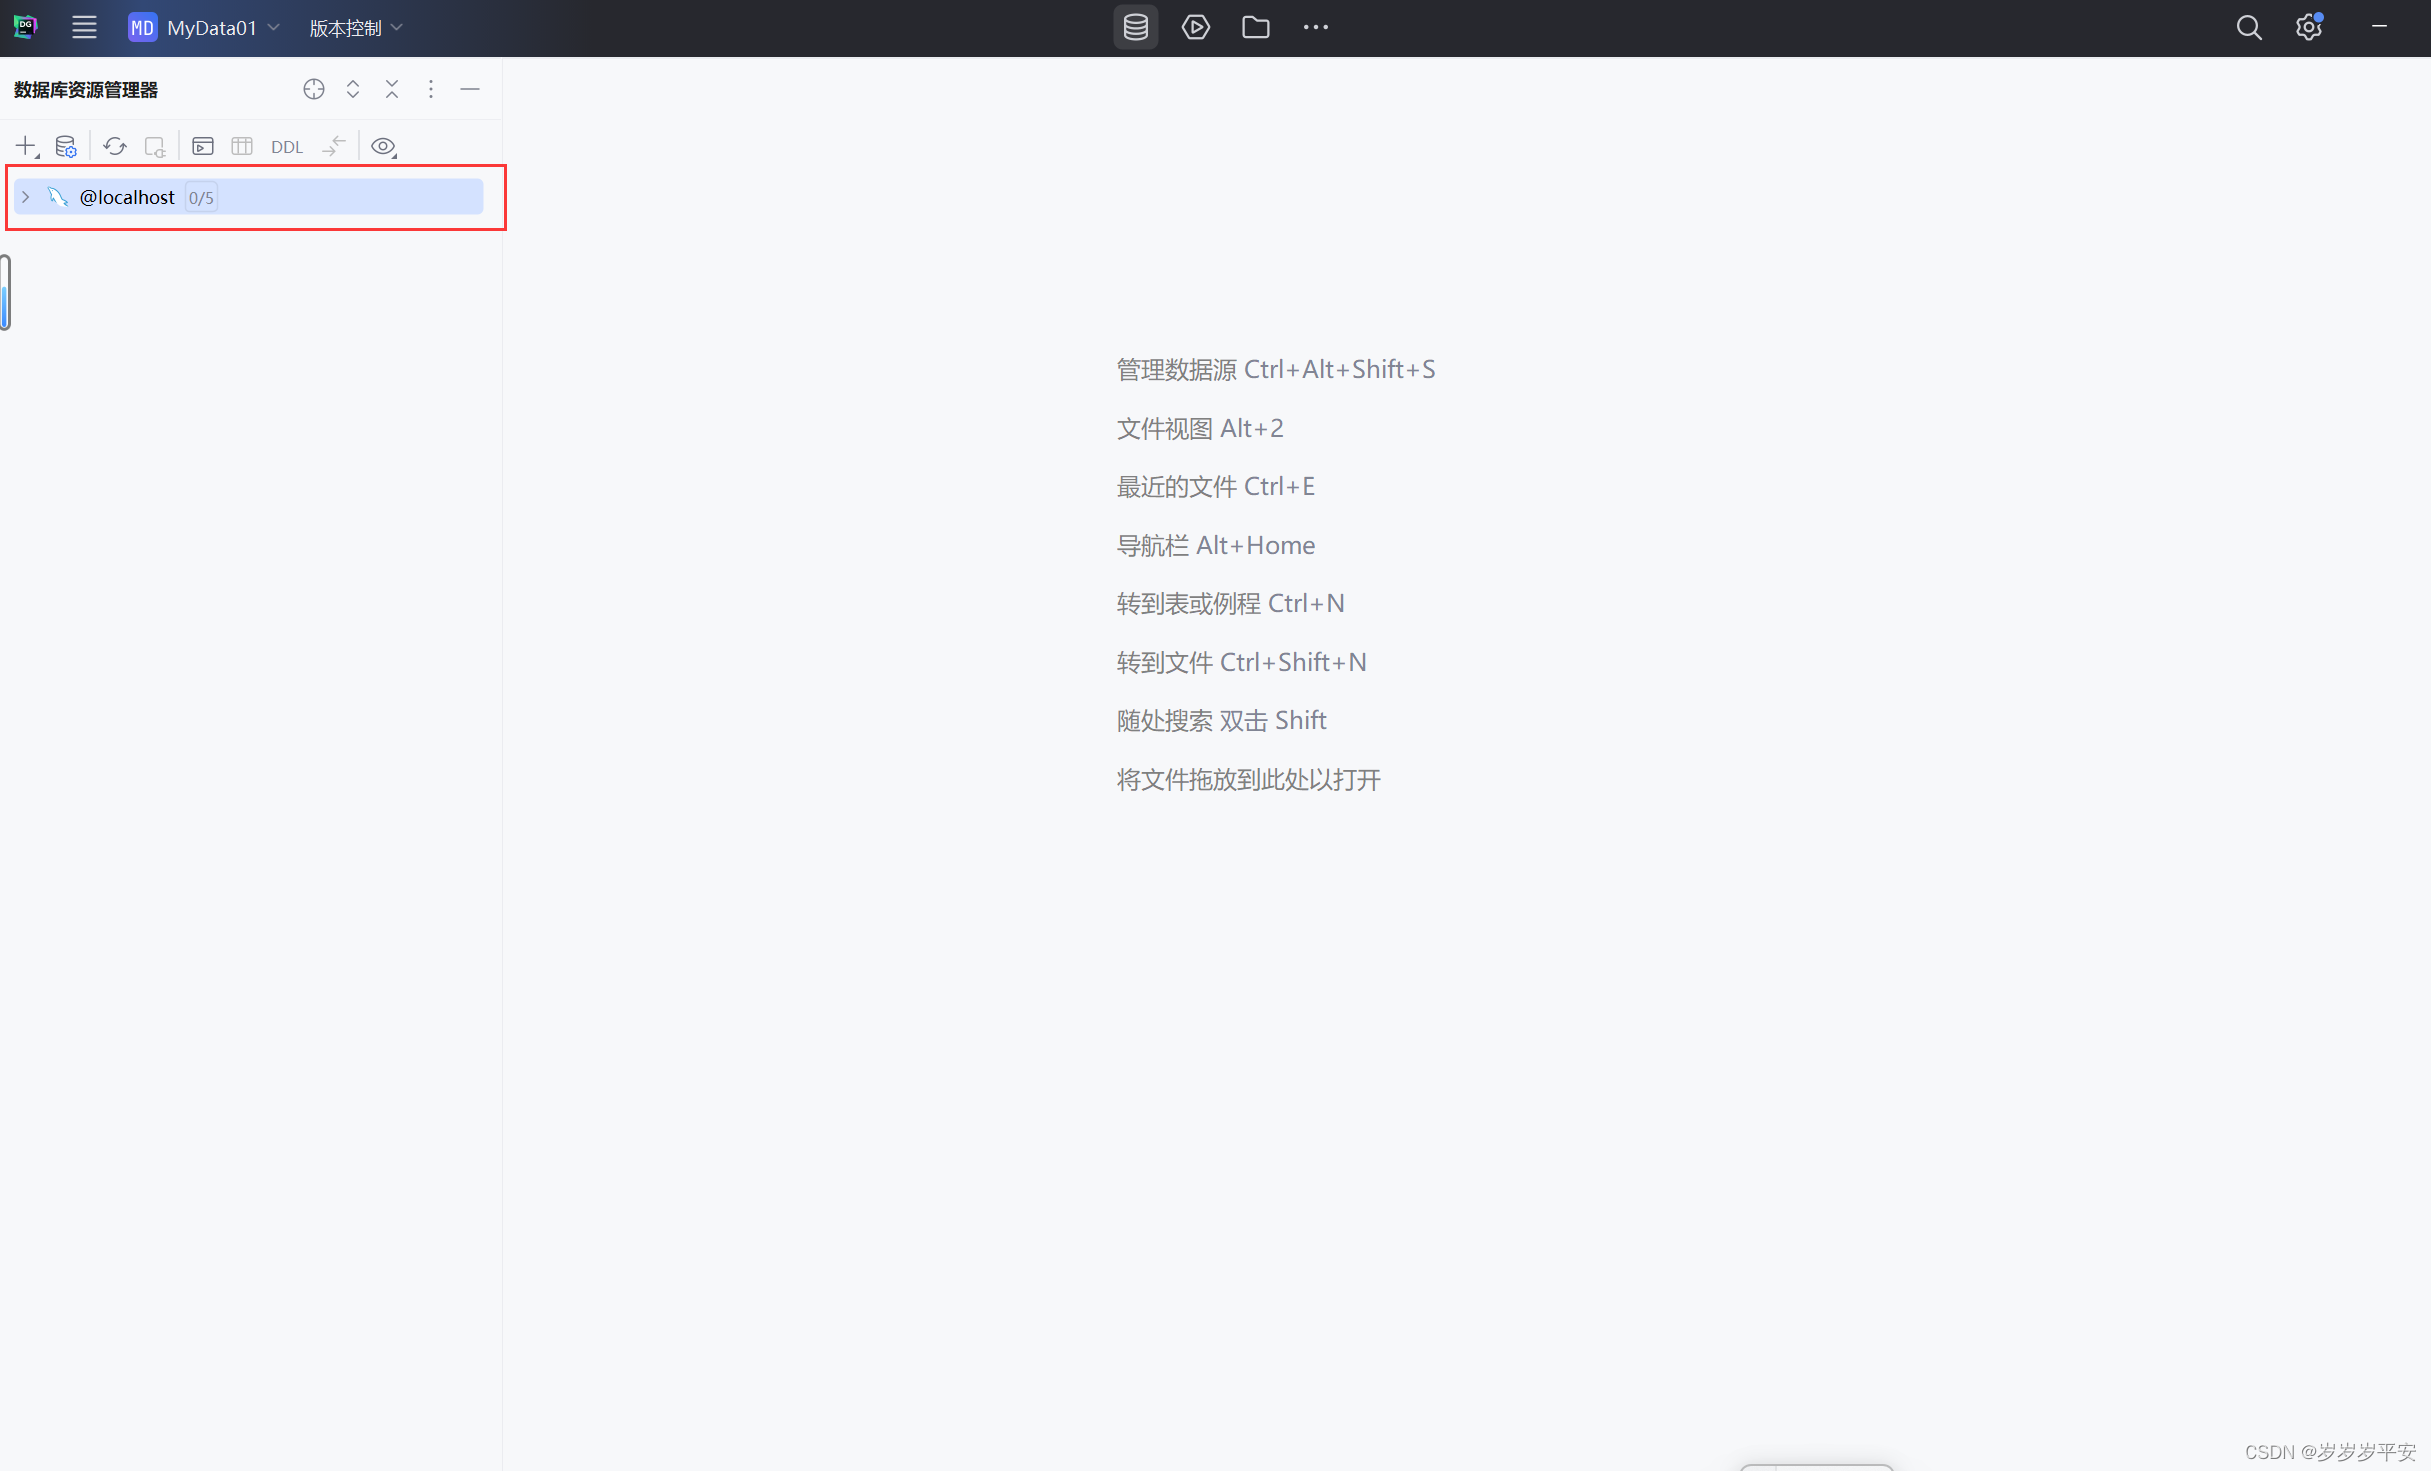This screenshot has height=1471, width=2431.
Task: Click the deactivate data source icon
Action: pos(154,146)
